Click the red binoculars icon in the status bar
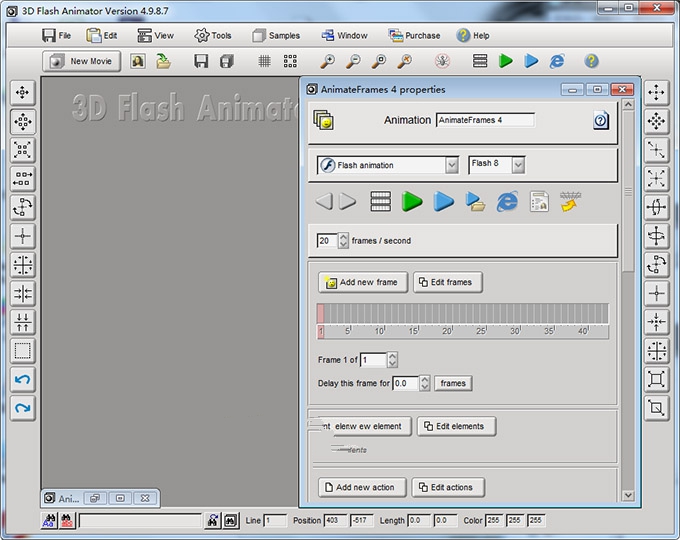The image size is (680, 540). click(x=67, y=520)
